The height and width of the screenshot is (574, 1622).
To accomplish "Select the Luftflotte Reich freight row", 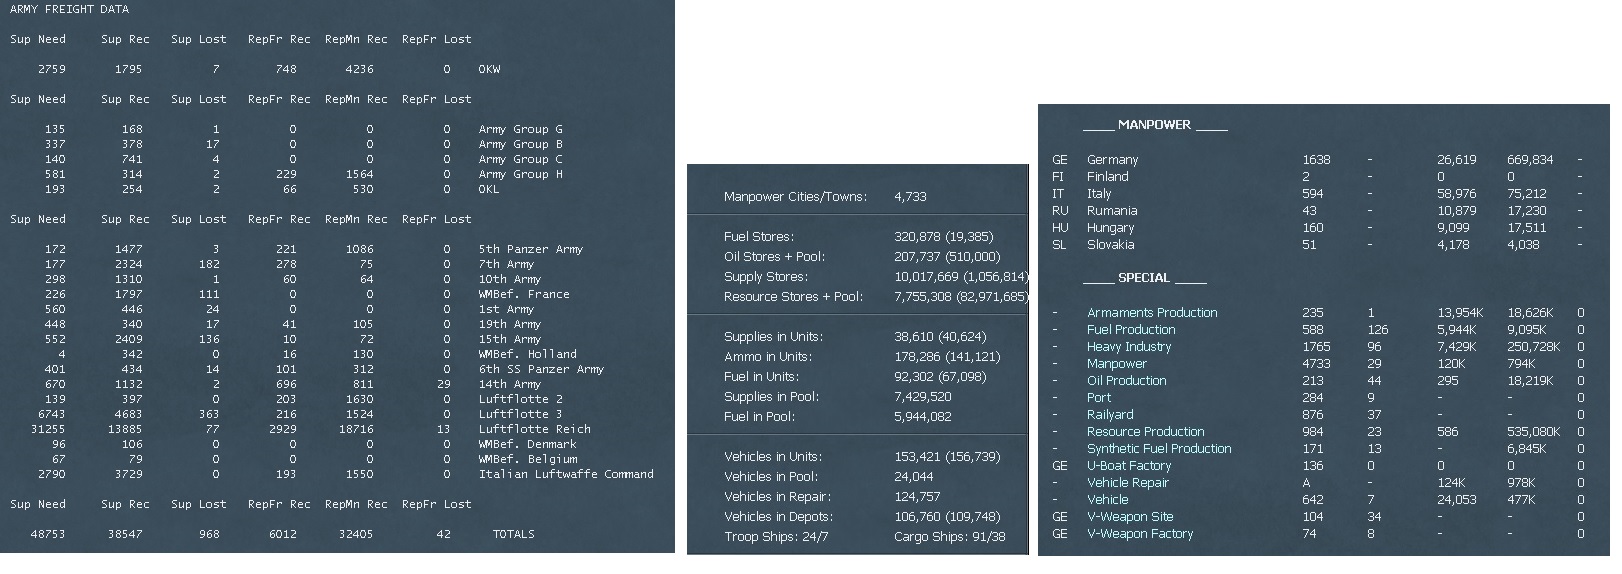I will tap(534, 429).
